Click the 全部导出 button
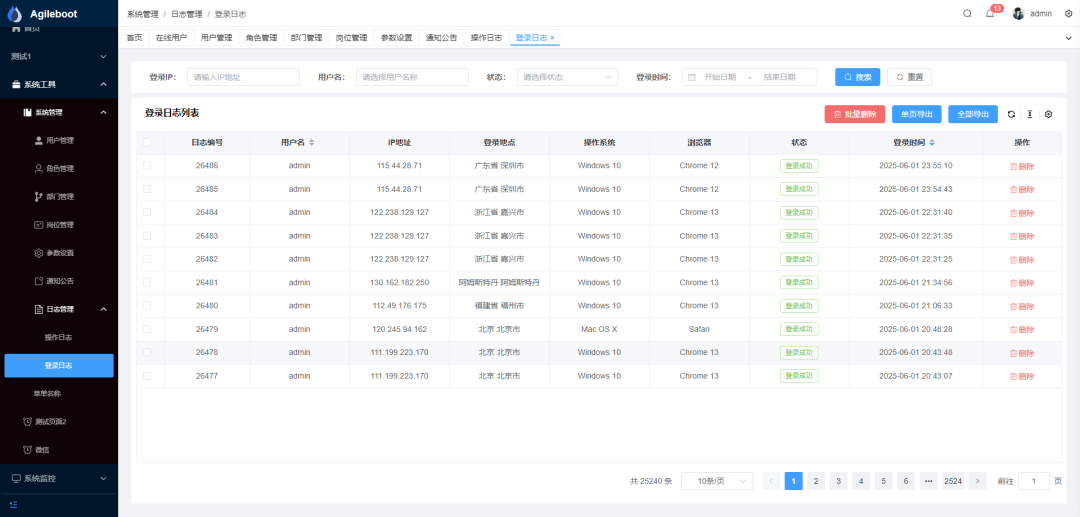 (x=972, y=114)
